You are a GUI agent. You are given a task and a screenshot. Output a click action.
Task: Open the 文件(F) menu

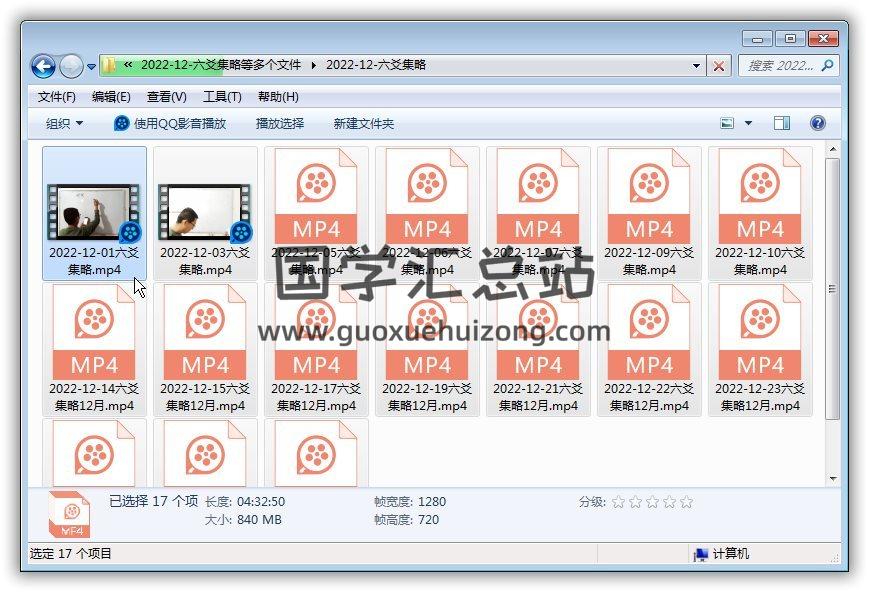[x=57, y=97]
